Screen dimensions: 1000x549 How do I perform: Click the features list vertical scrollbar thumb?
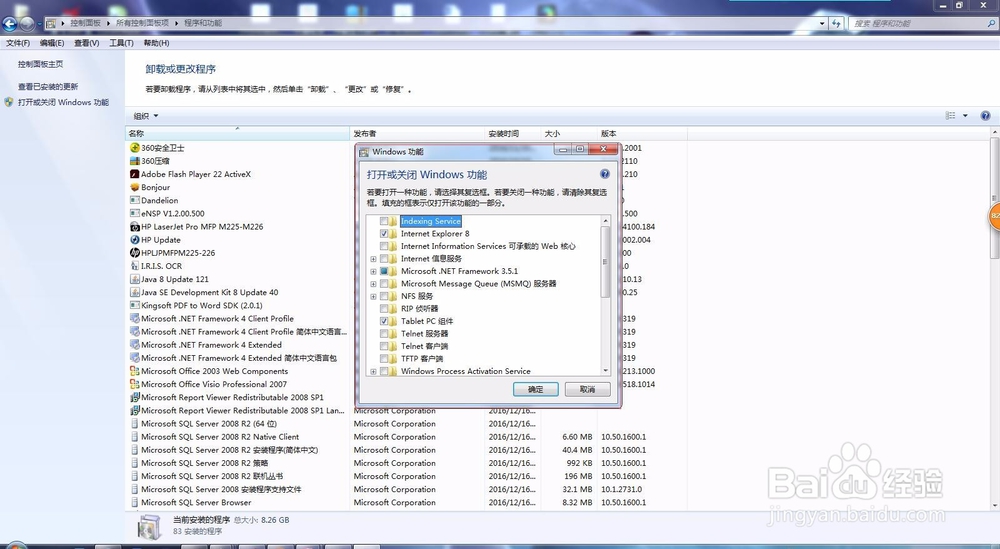[x=605, y=261]
